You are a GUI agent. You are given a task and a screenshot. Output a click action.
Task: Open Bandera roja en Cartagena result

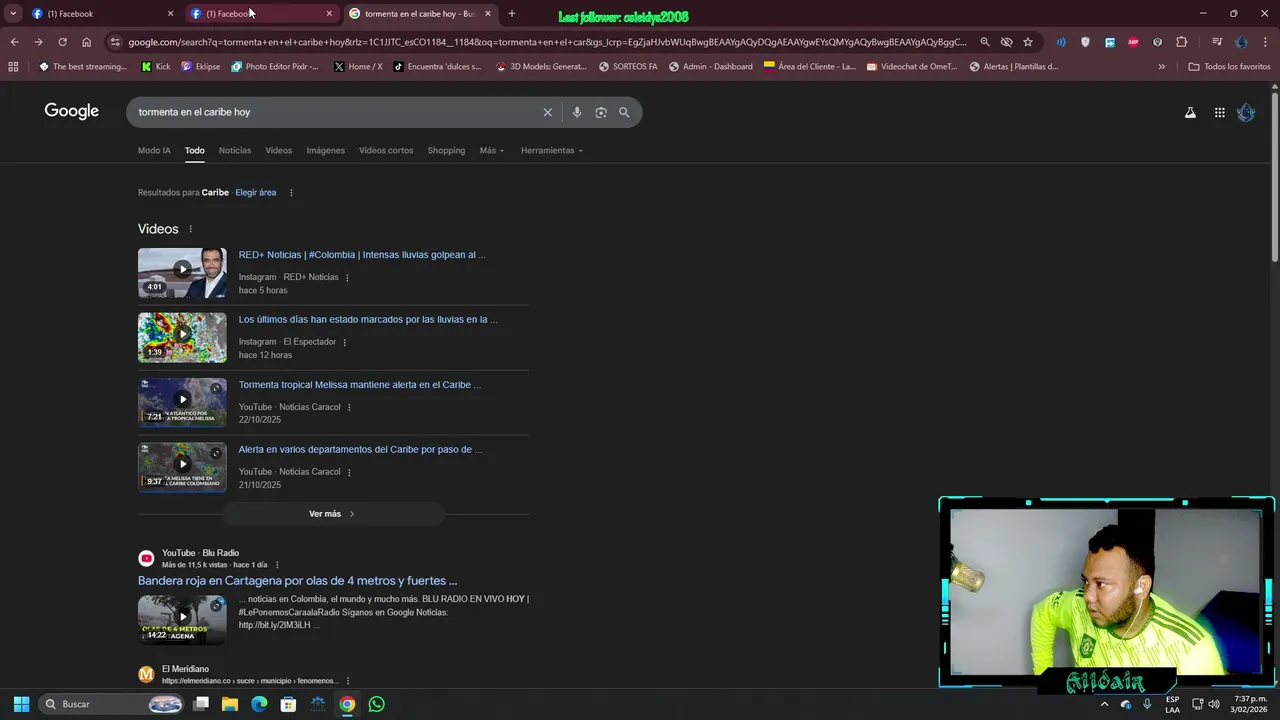pyautogui.click(x=297, y=581)
